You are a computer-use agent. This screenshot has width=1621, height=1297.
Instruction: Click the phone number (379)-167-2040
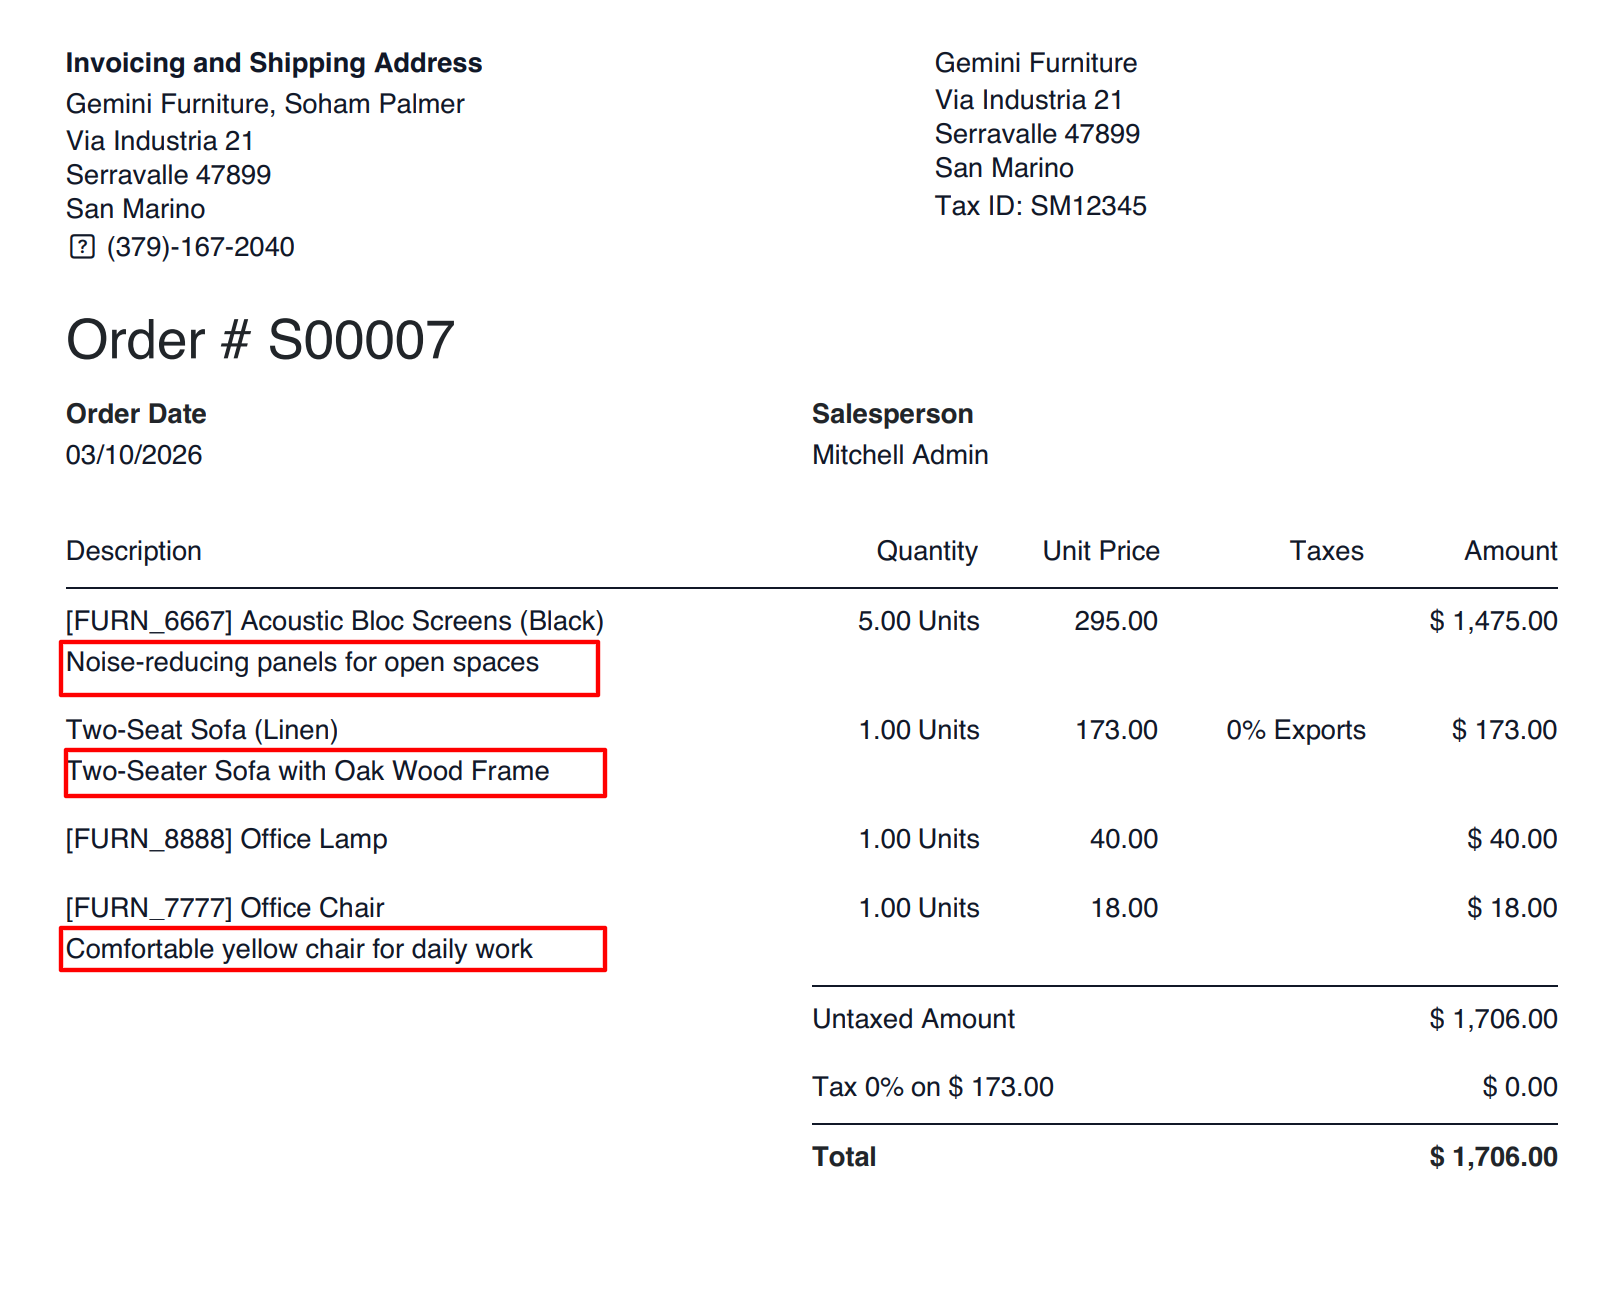(200, 247)
